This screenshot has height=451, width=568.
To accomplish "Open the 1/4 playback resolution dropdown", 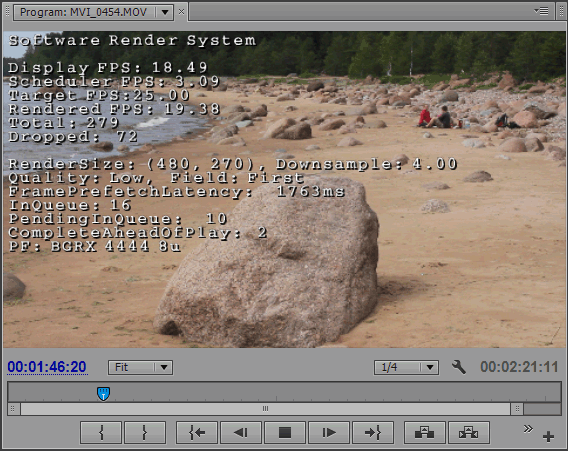I will click(406, 367).
